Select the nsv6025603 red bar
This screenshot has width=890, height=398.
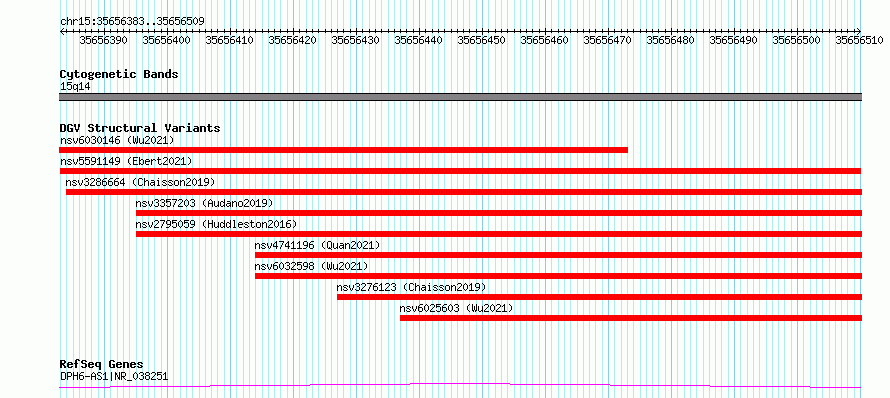pyautogui.click(x=631, y=318)
